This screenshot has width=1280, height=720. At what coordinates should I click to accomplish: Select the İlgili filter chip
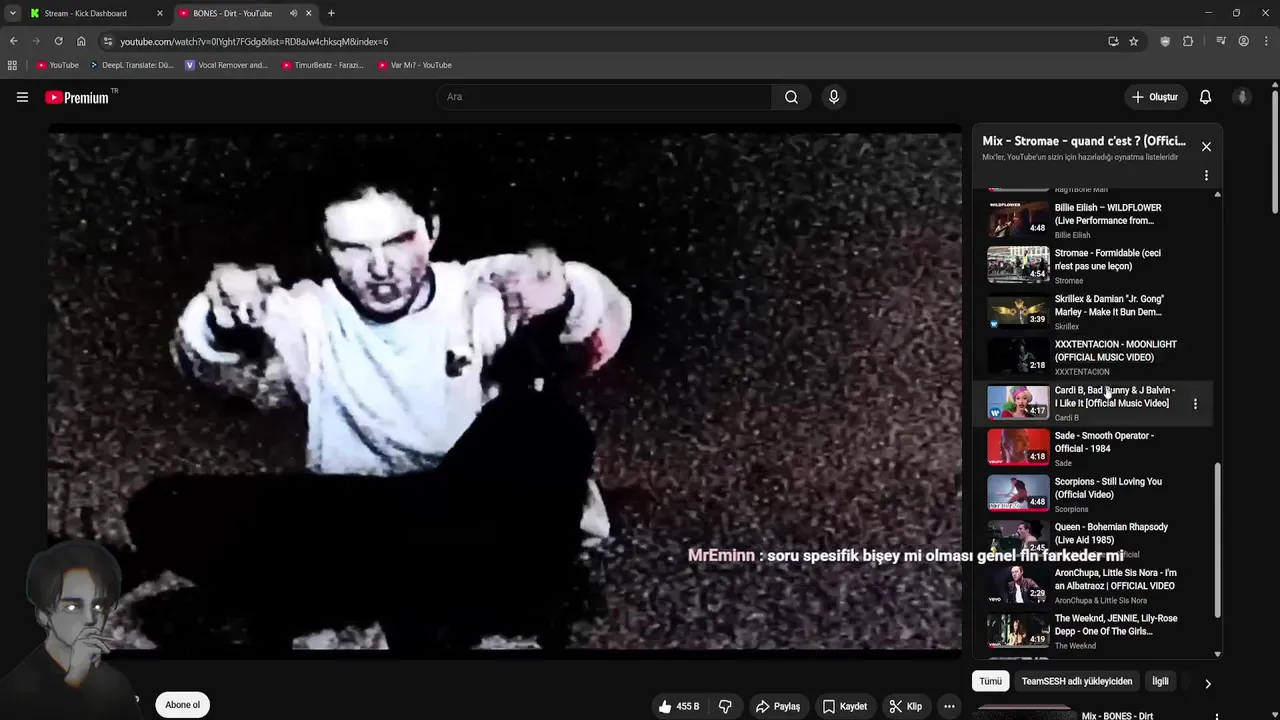point(1160,681)
